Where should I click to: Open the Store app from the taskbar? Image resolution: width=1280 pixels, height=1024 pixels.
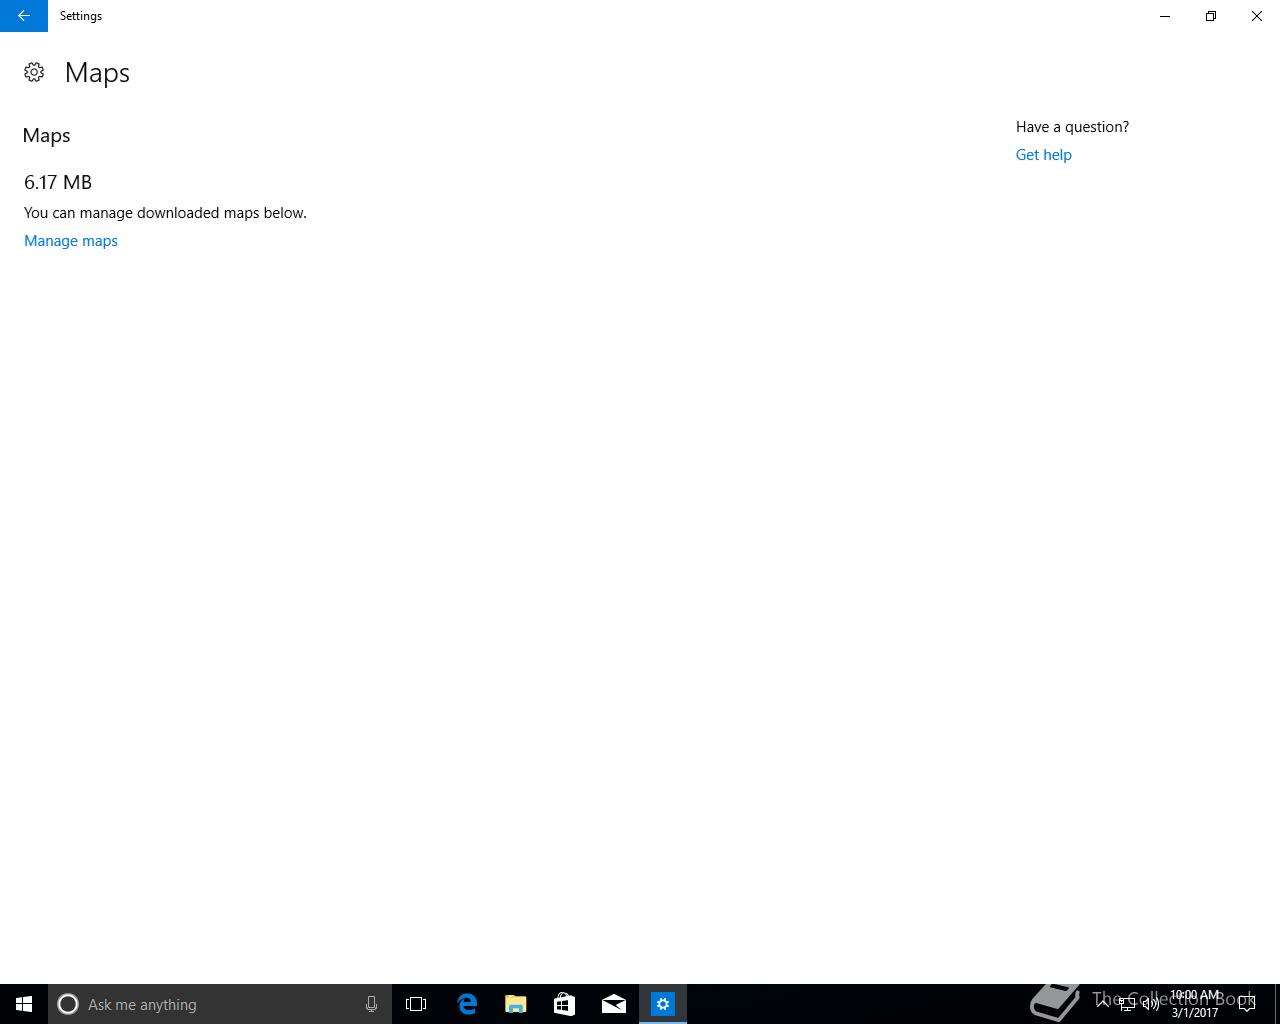tap(565, 1004)
